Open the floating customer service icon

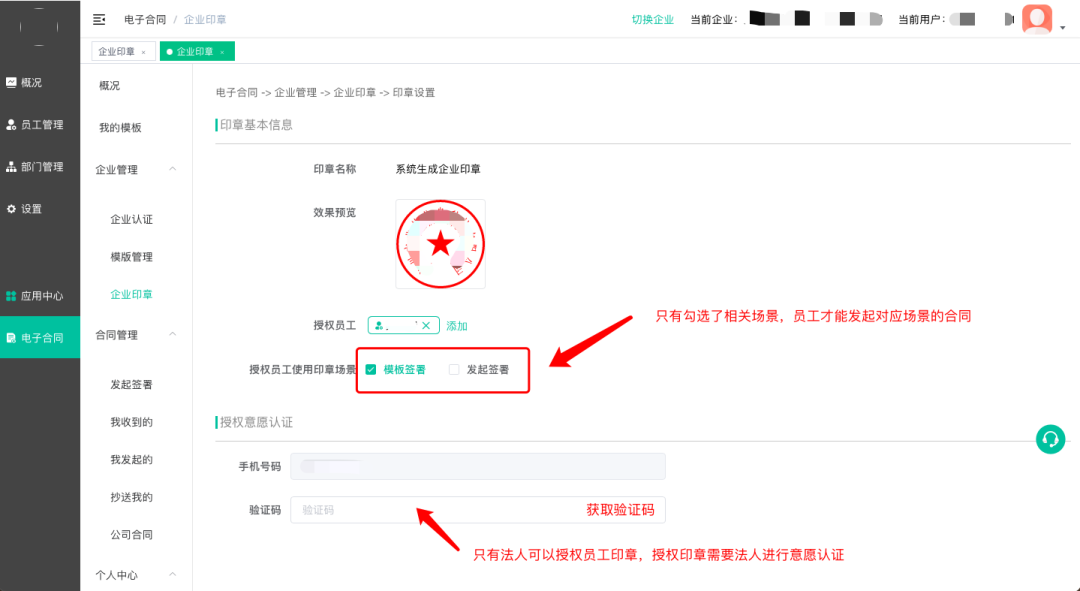click(x=1050, y=439)
